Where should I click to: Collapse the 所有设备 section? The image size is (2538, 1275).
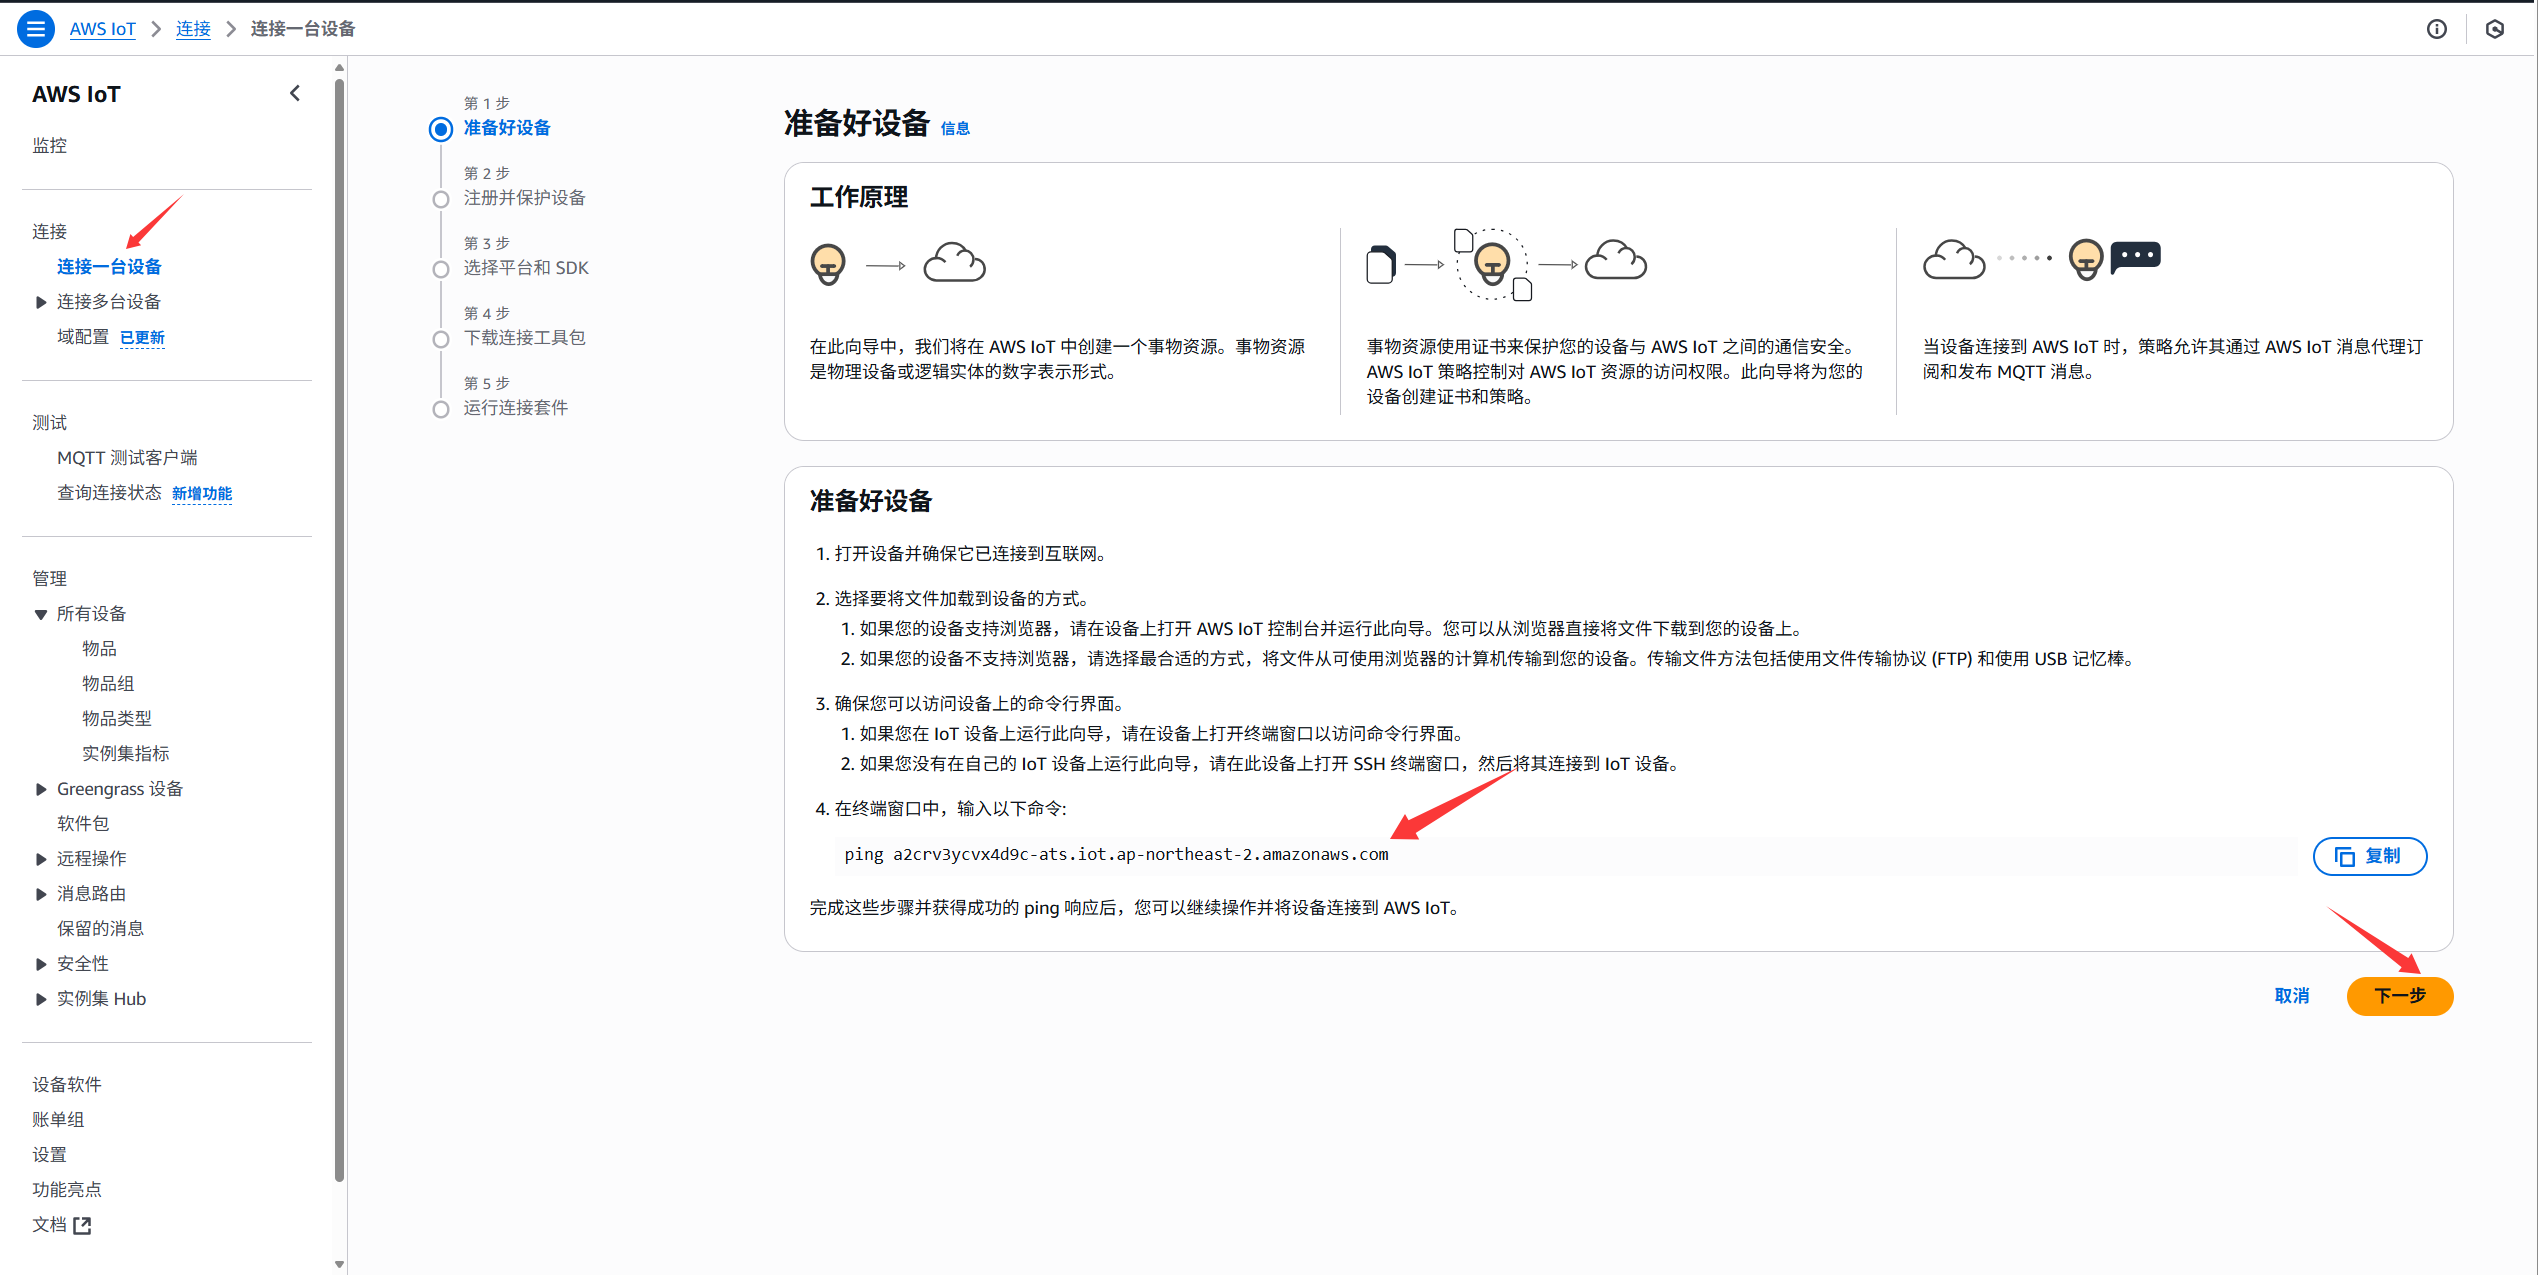coord(41,614)
